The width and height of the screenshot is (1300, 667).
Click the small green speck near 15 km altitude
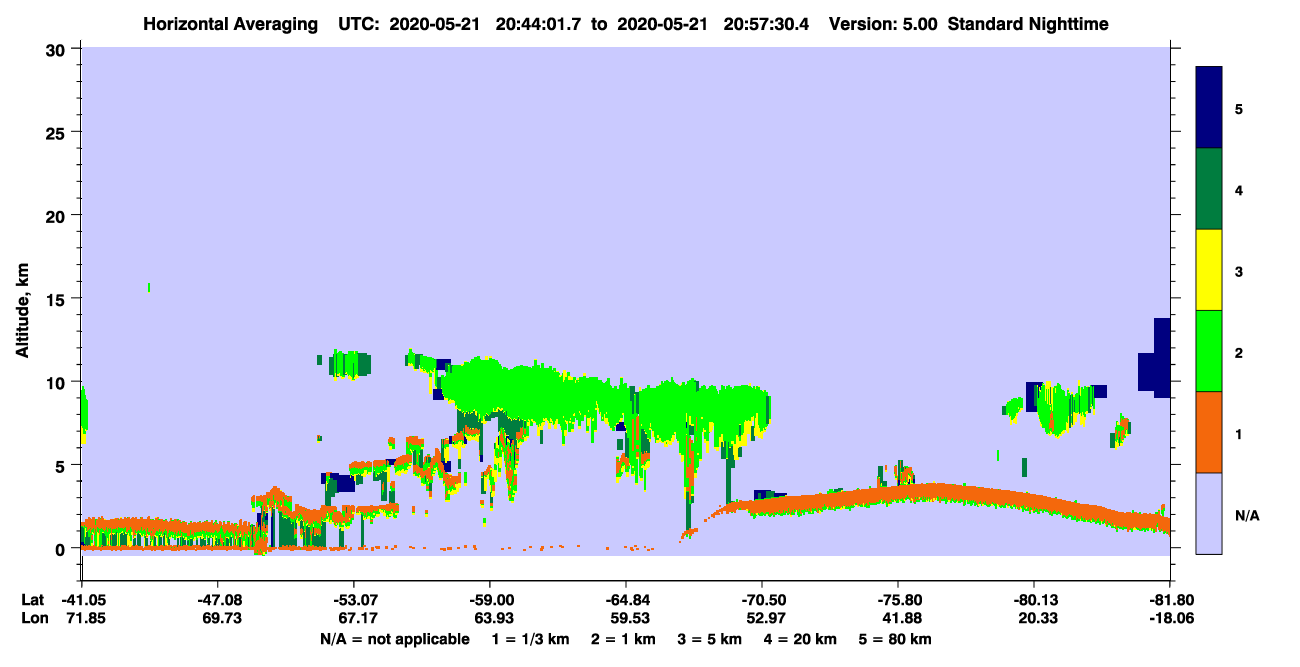[149, 288]
